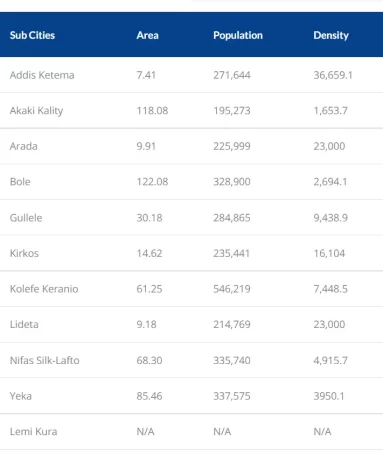Click the Area column header
383x454 pixels.
click(x=147, y=35)
